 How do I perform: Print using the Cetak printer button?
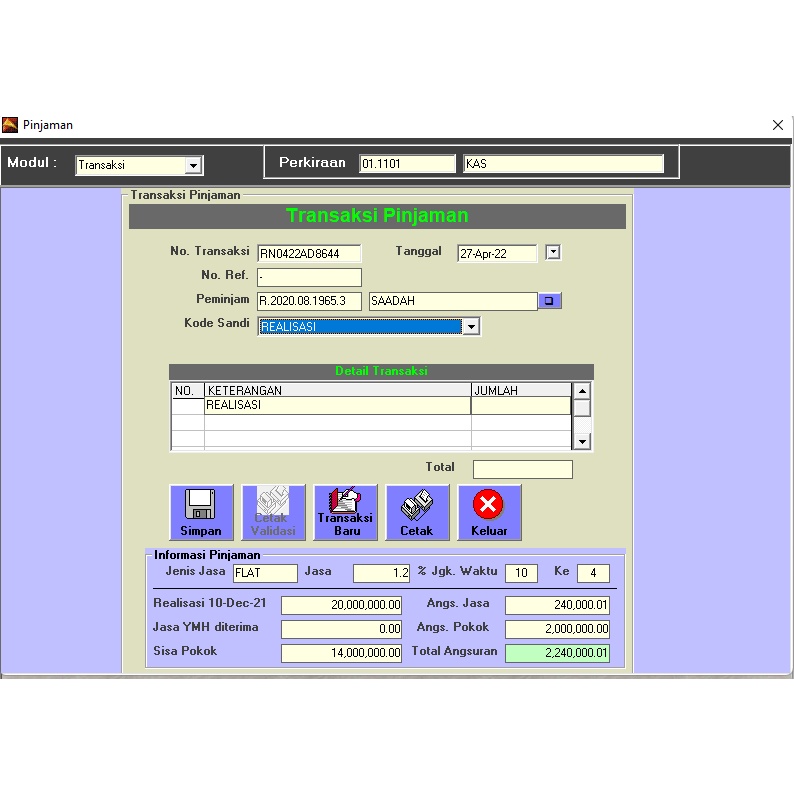(417, 512)
